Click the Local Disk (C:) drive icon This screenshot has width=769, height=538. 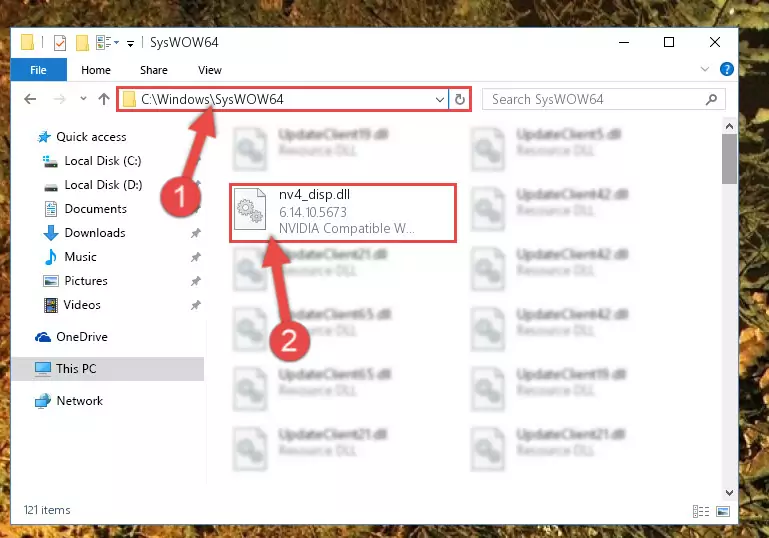tap(50, 161)
